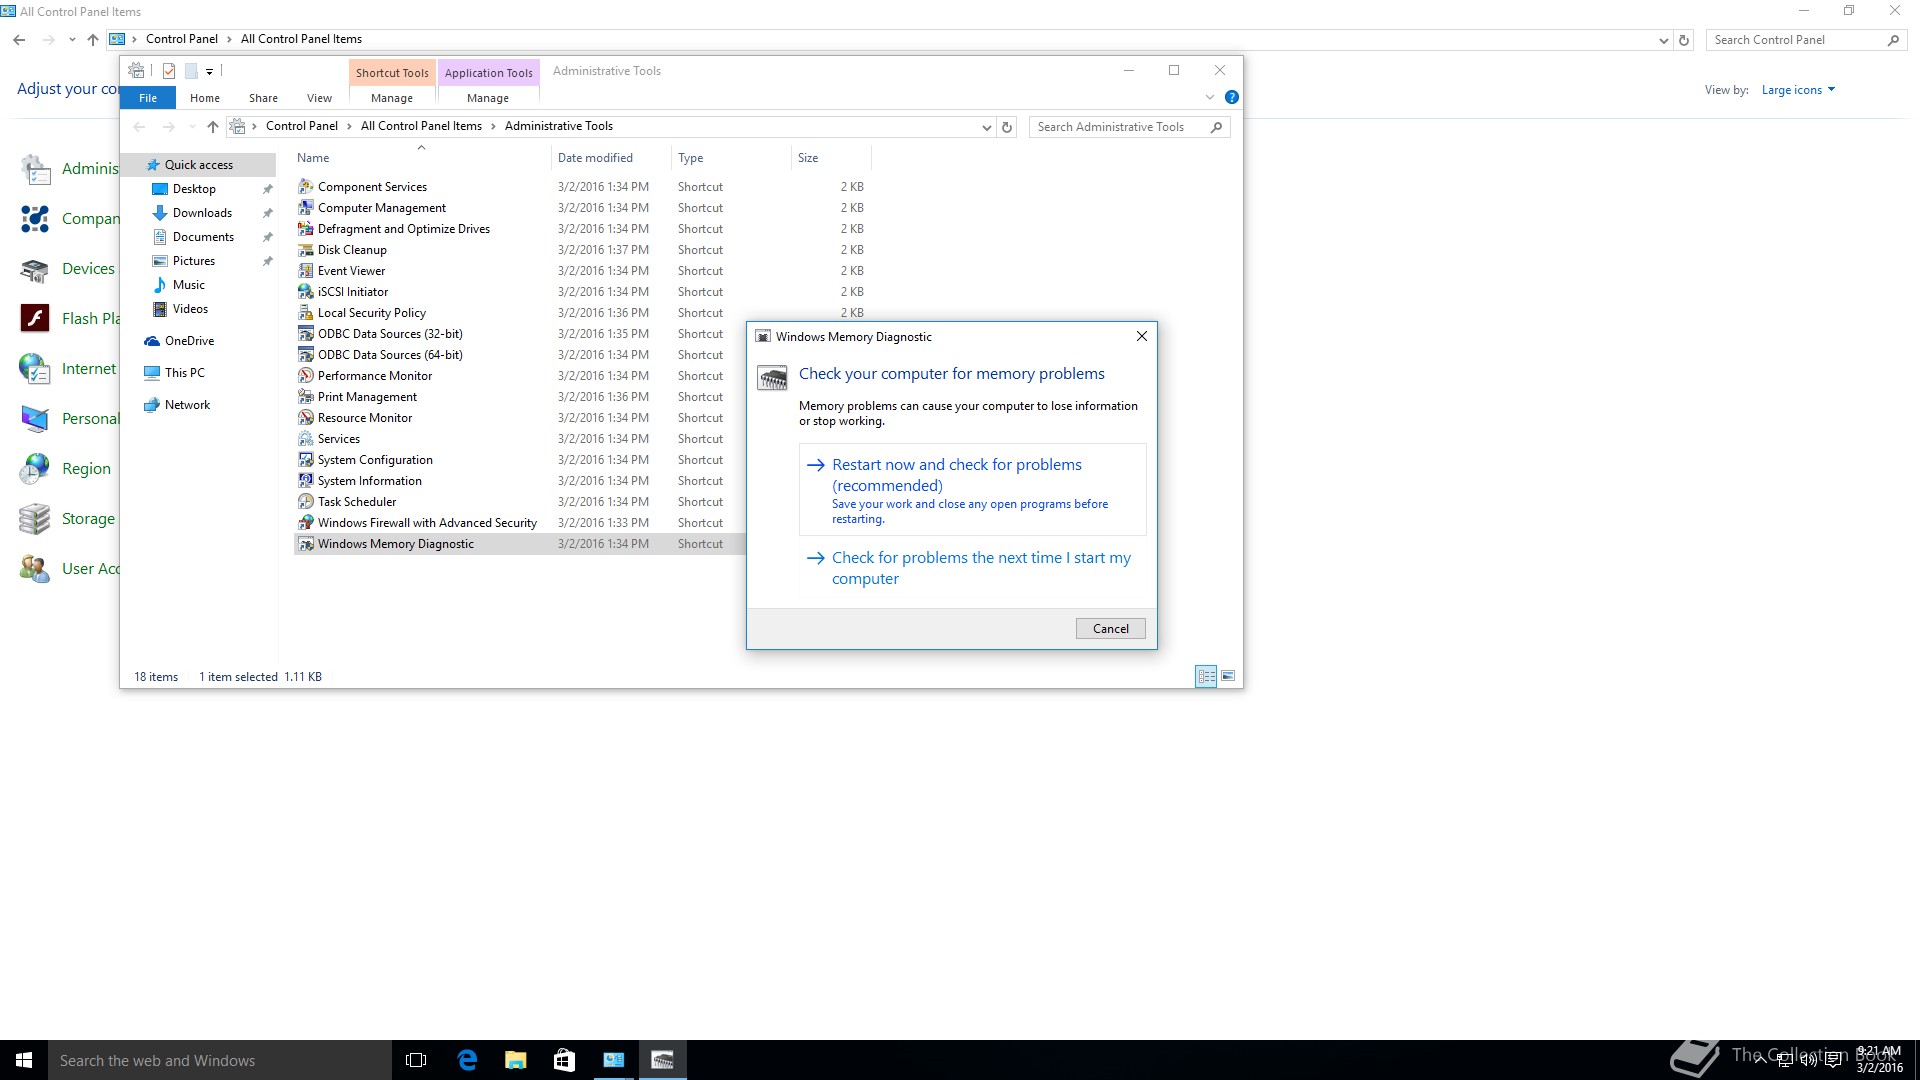Viewport: 1920px width, 1080px height.
Task: Switch to Share ribbon tab
Action: (263, 98)
